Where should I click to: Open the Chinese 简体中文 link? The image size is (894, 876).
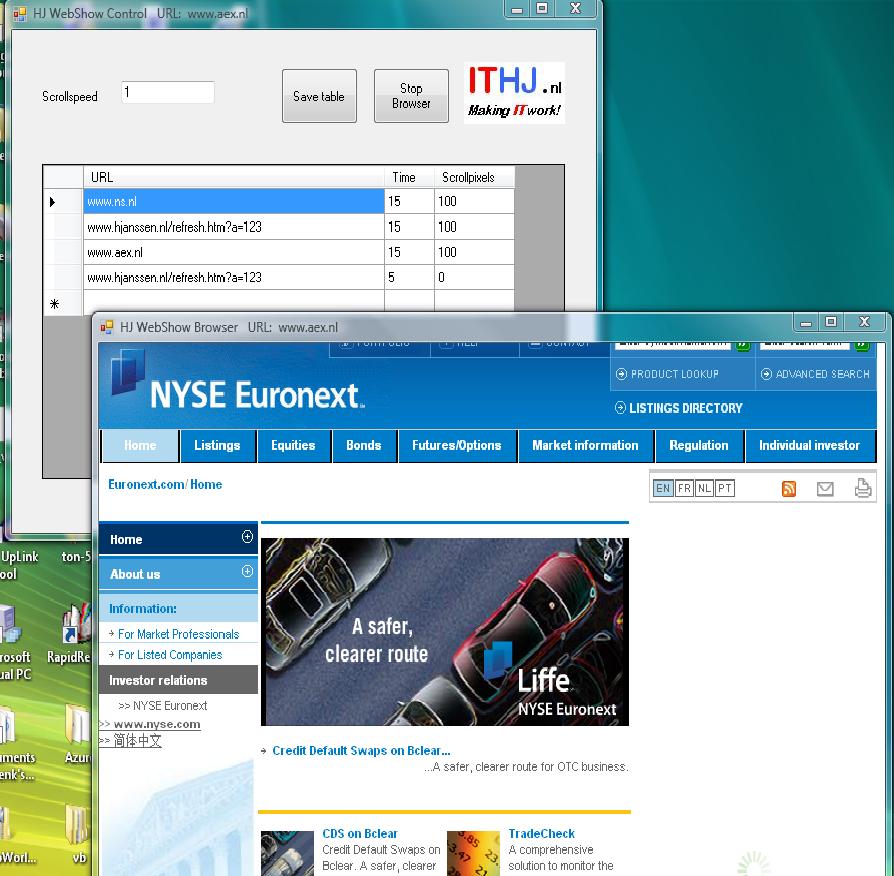[137, 741]
